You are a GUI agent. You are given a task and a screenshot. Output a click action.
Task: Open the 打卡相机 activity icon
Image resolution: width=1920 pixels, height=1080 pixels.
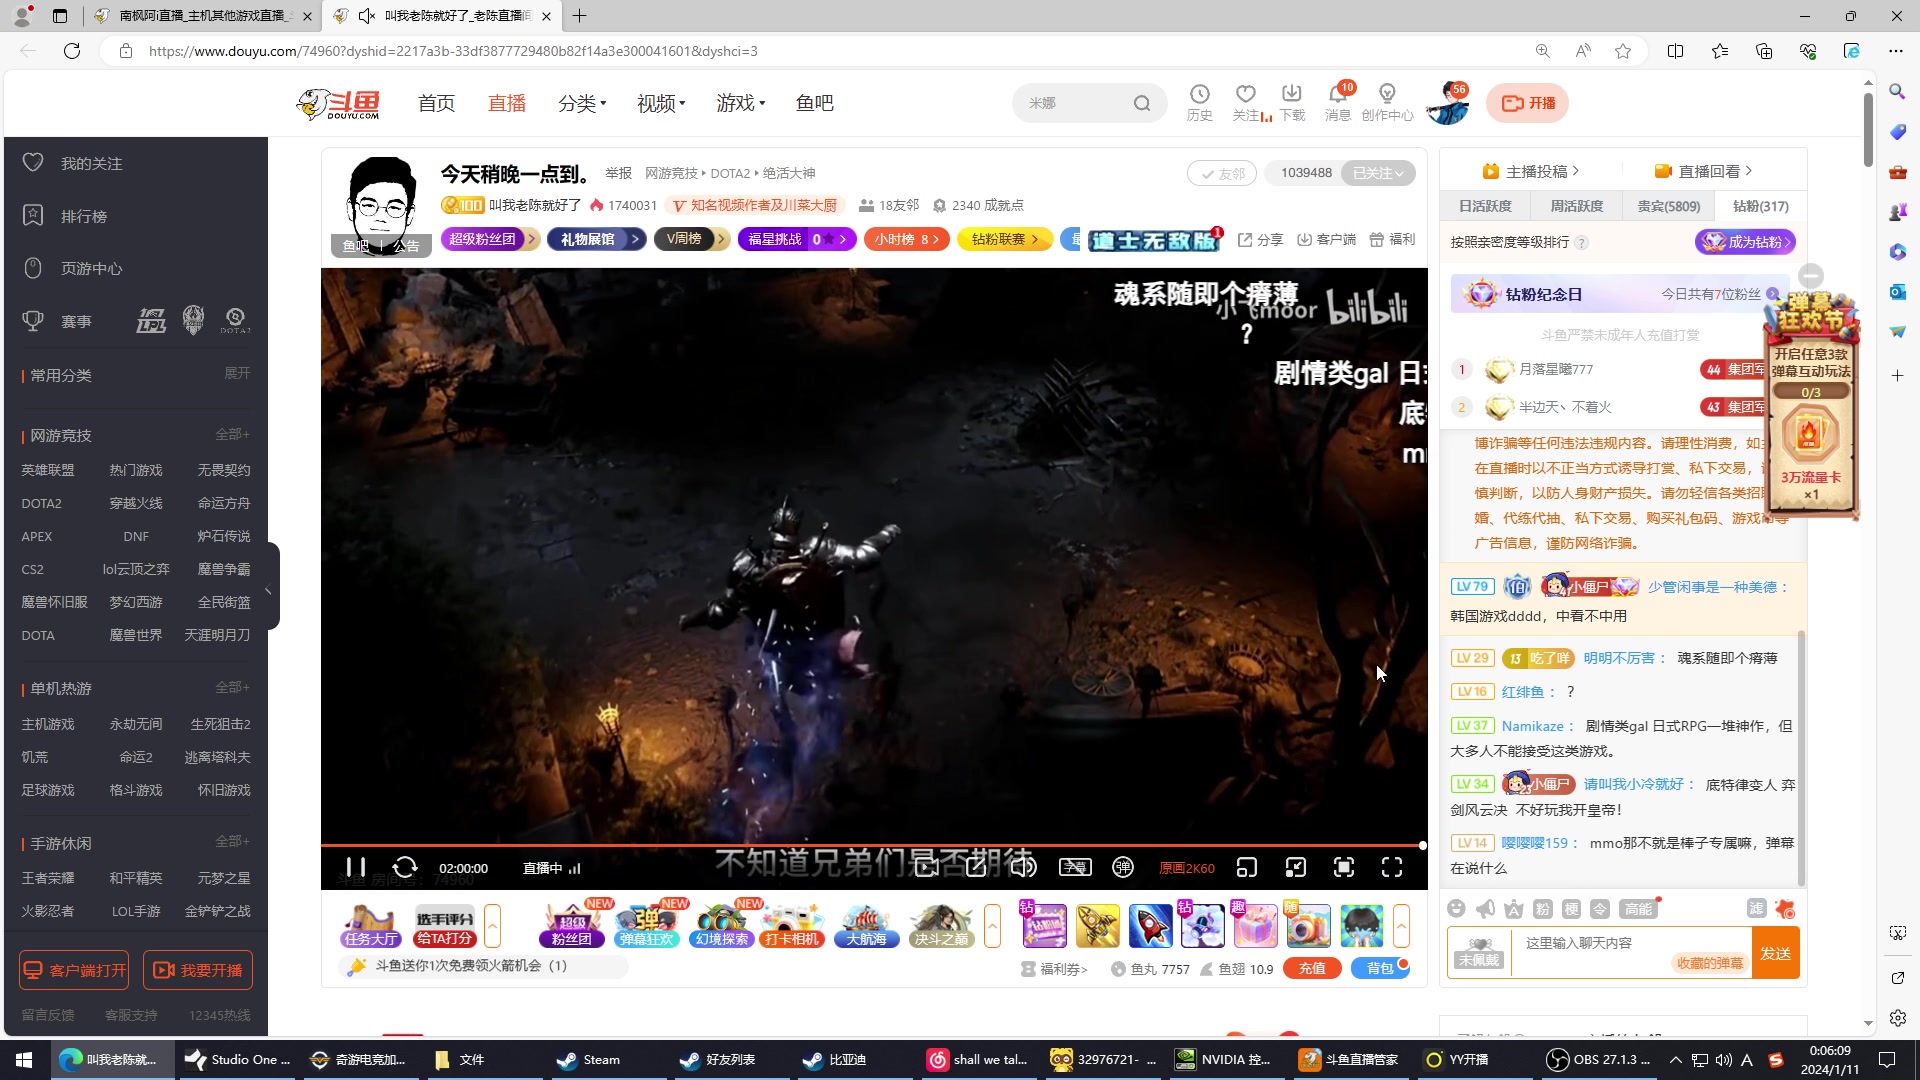(x=792, y=925)
